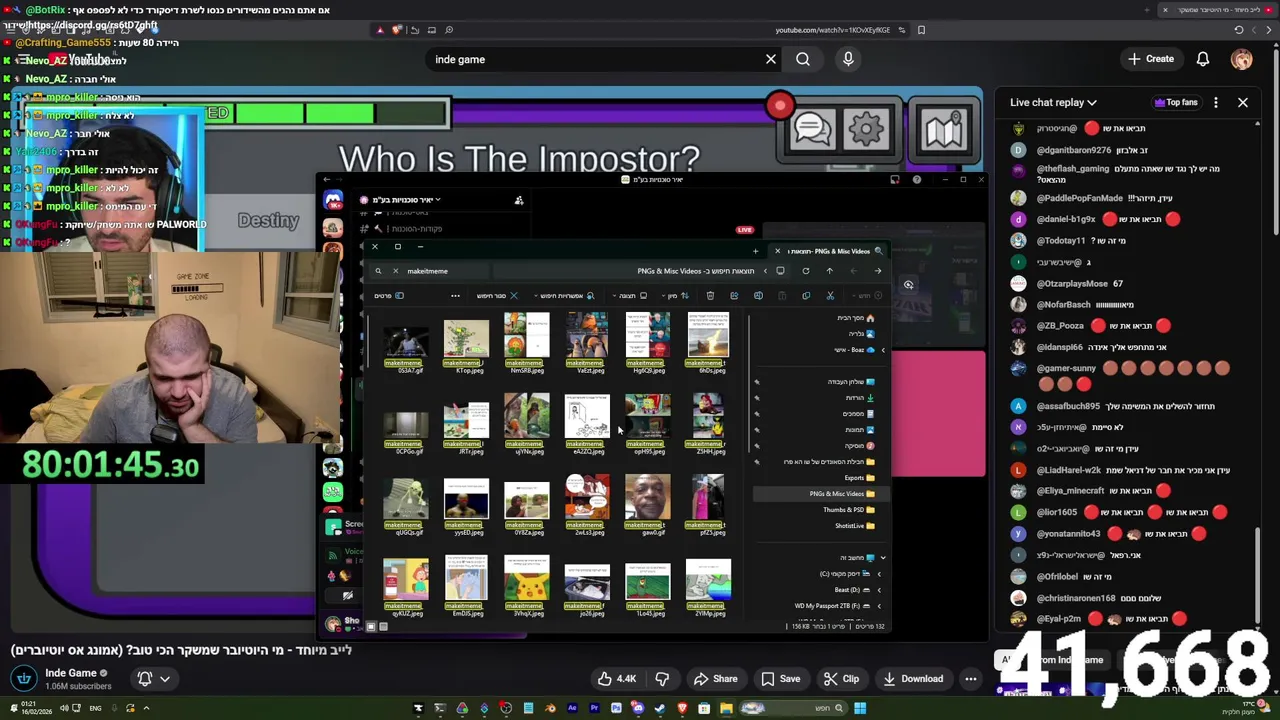The image size is (1280, 720).
Task: Close search button in Explorer toolbar
Action: point(495,296)
